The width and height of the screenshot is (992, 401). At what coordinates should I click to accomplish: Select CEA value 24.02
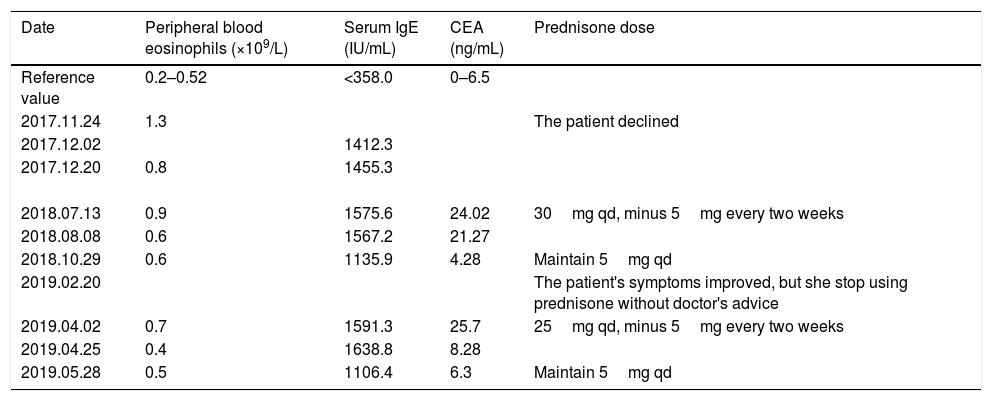pyautogui.click(x=470, y=213)
